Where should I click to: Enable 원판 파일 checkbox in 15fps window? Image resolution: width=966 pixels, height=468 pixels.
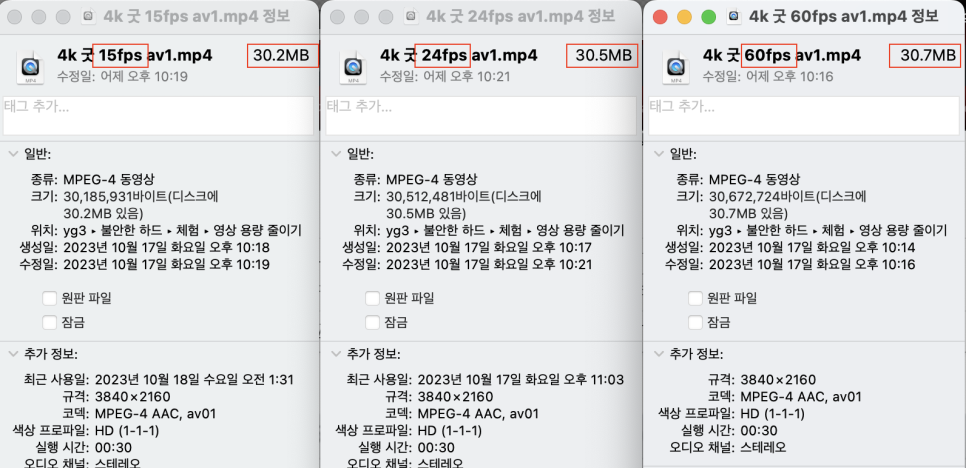(x=49, y=299)
